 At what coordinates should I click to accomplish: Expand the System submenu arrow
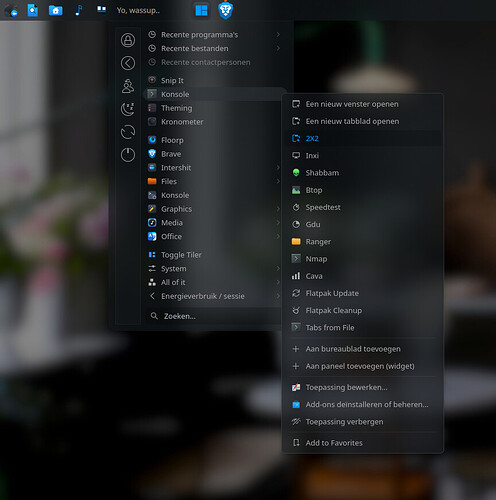278,268
